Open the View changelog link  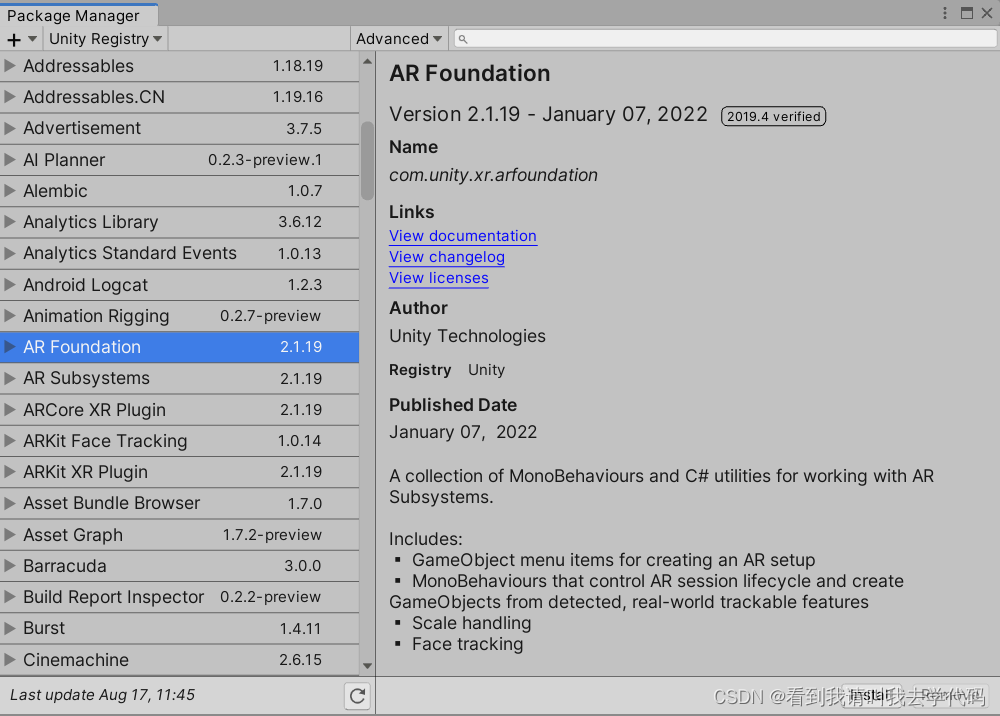tap(446, 257)
